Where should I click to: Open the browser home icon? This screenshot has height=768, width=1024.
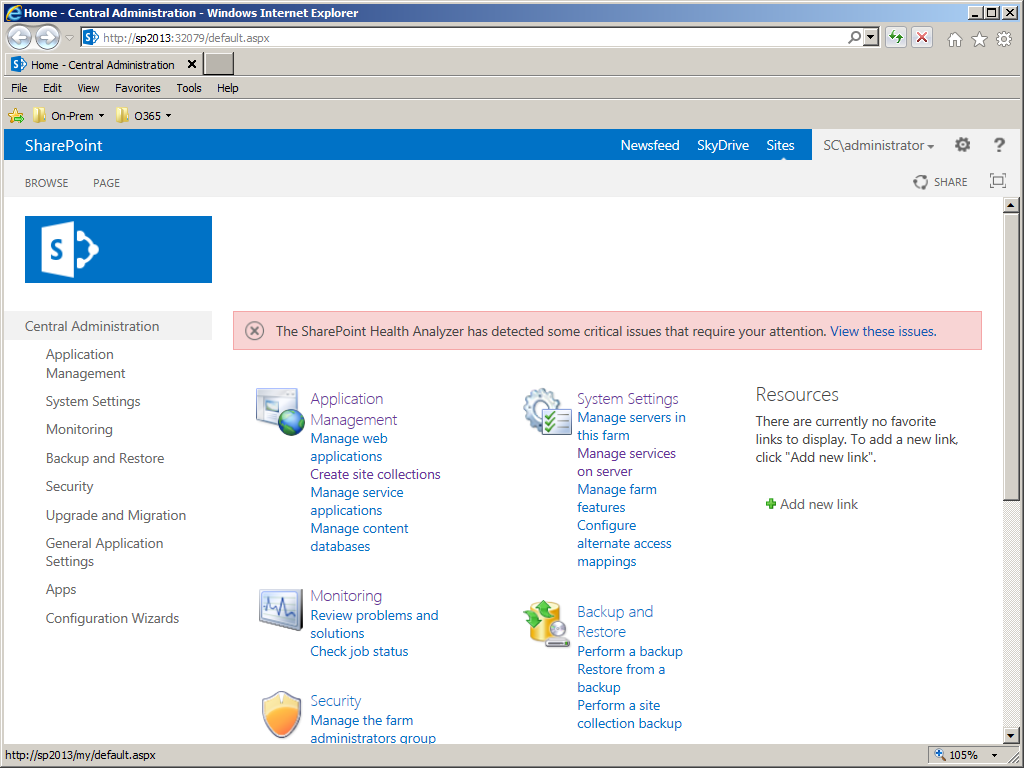coord(954,39)
